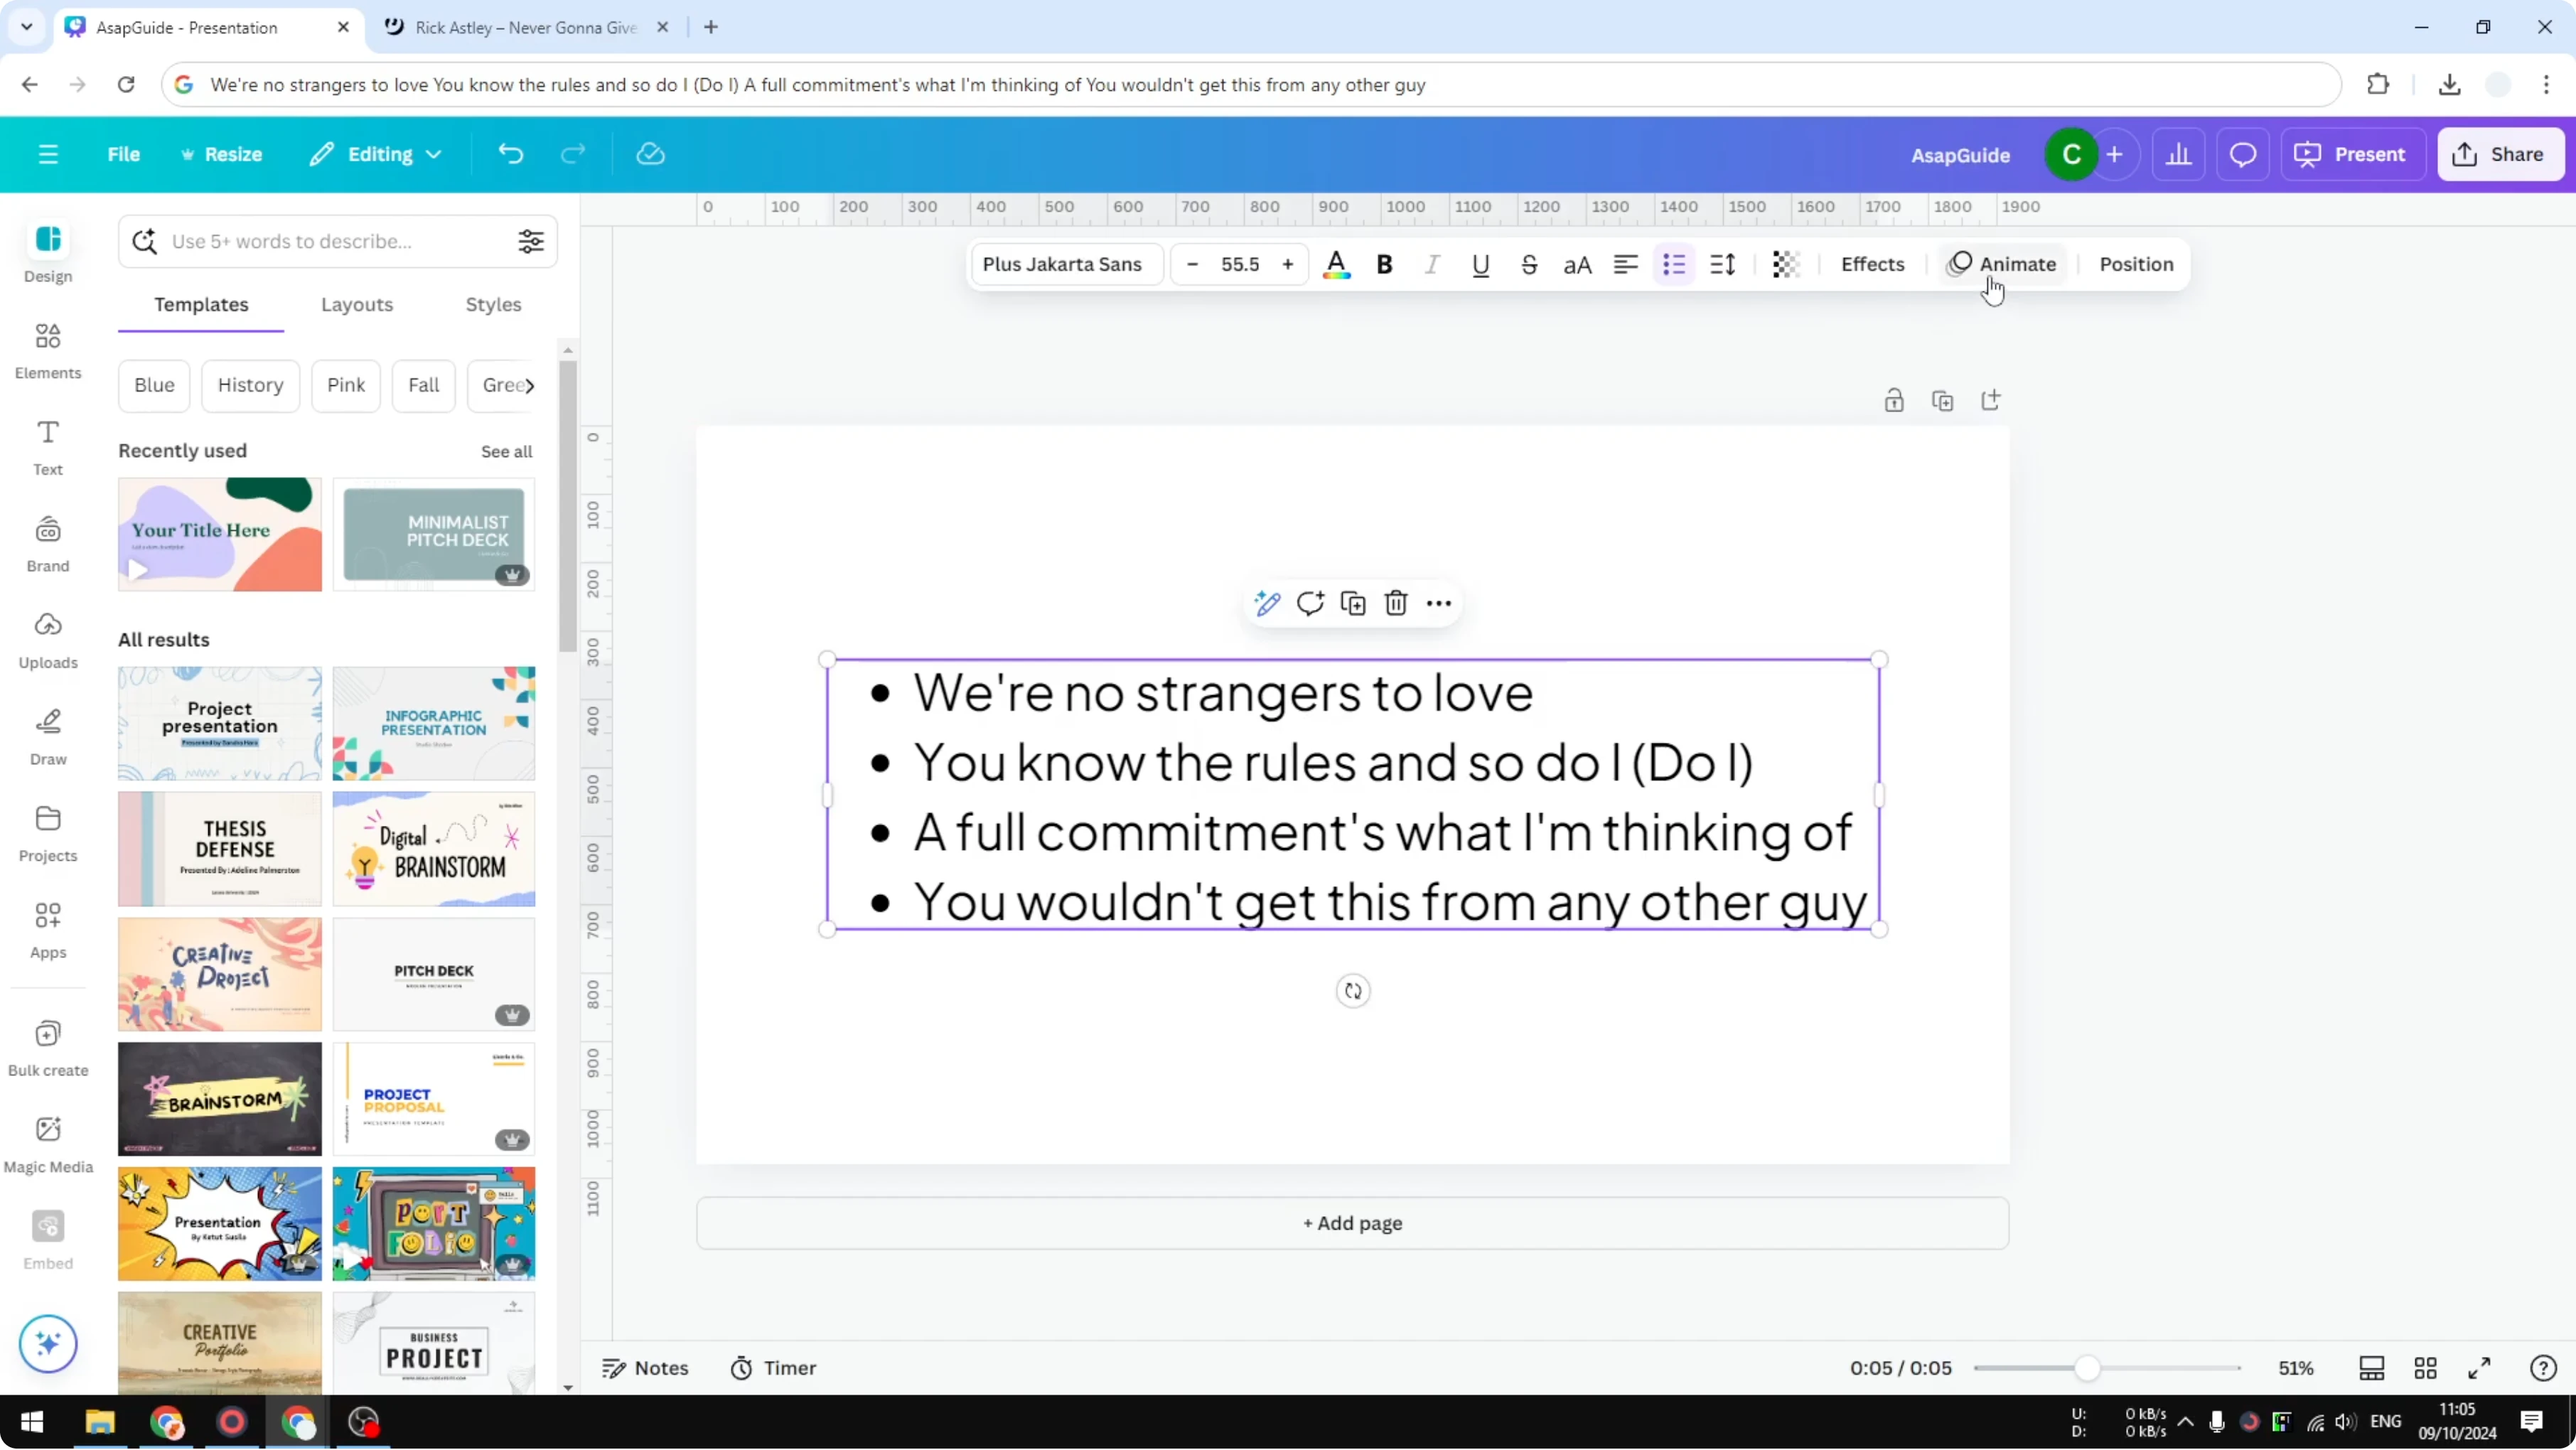Screen dimensions: 2576x1450
Task: Open the Uploads panel
Action: pyautogui.click(x=48, y=640)
